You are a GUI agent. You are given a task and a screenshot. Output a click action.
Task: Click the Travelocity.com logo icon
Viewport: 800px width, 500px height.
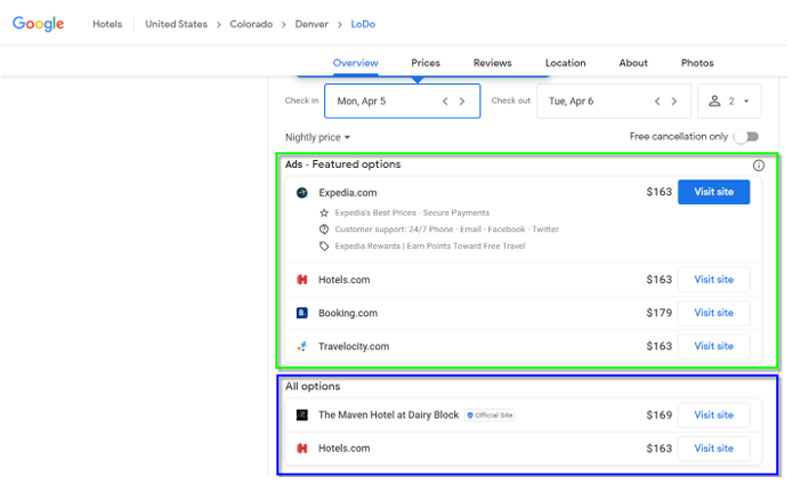(302, 346)
